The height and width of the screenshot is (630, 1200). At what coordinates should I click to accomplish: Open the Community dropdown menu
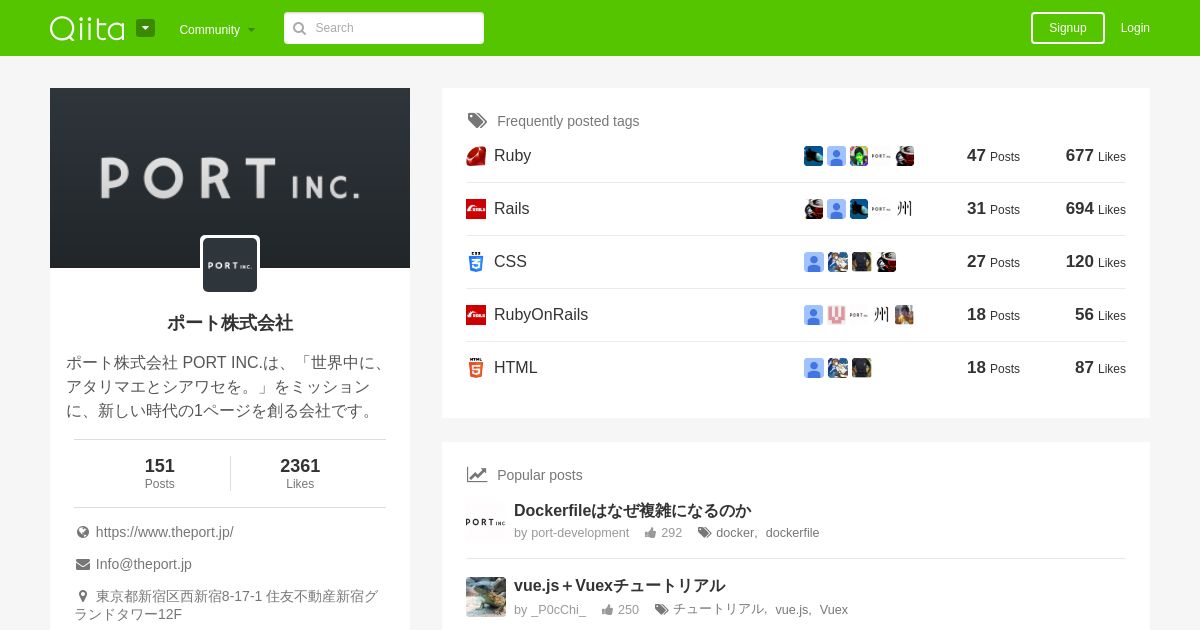(x=217, y=30)
